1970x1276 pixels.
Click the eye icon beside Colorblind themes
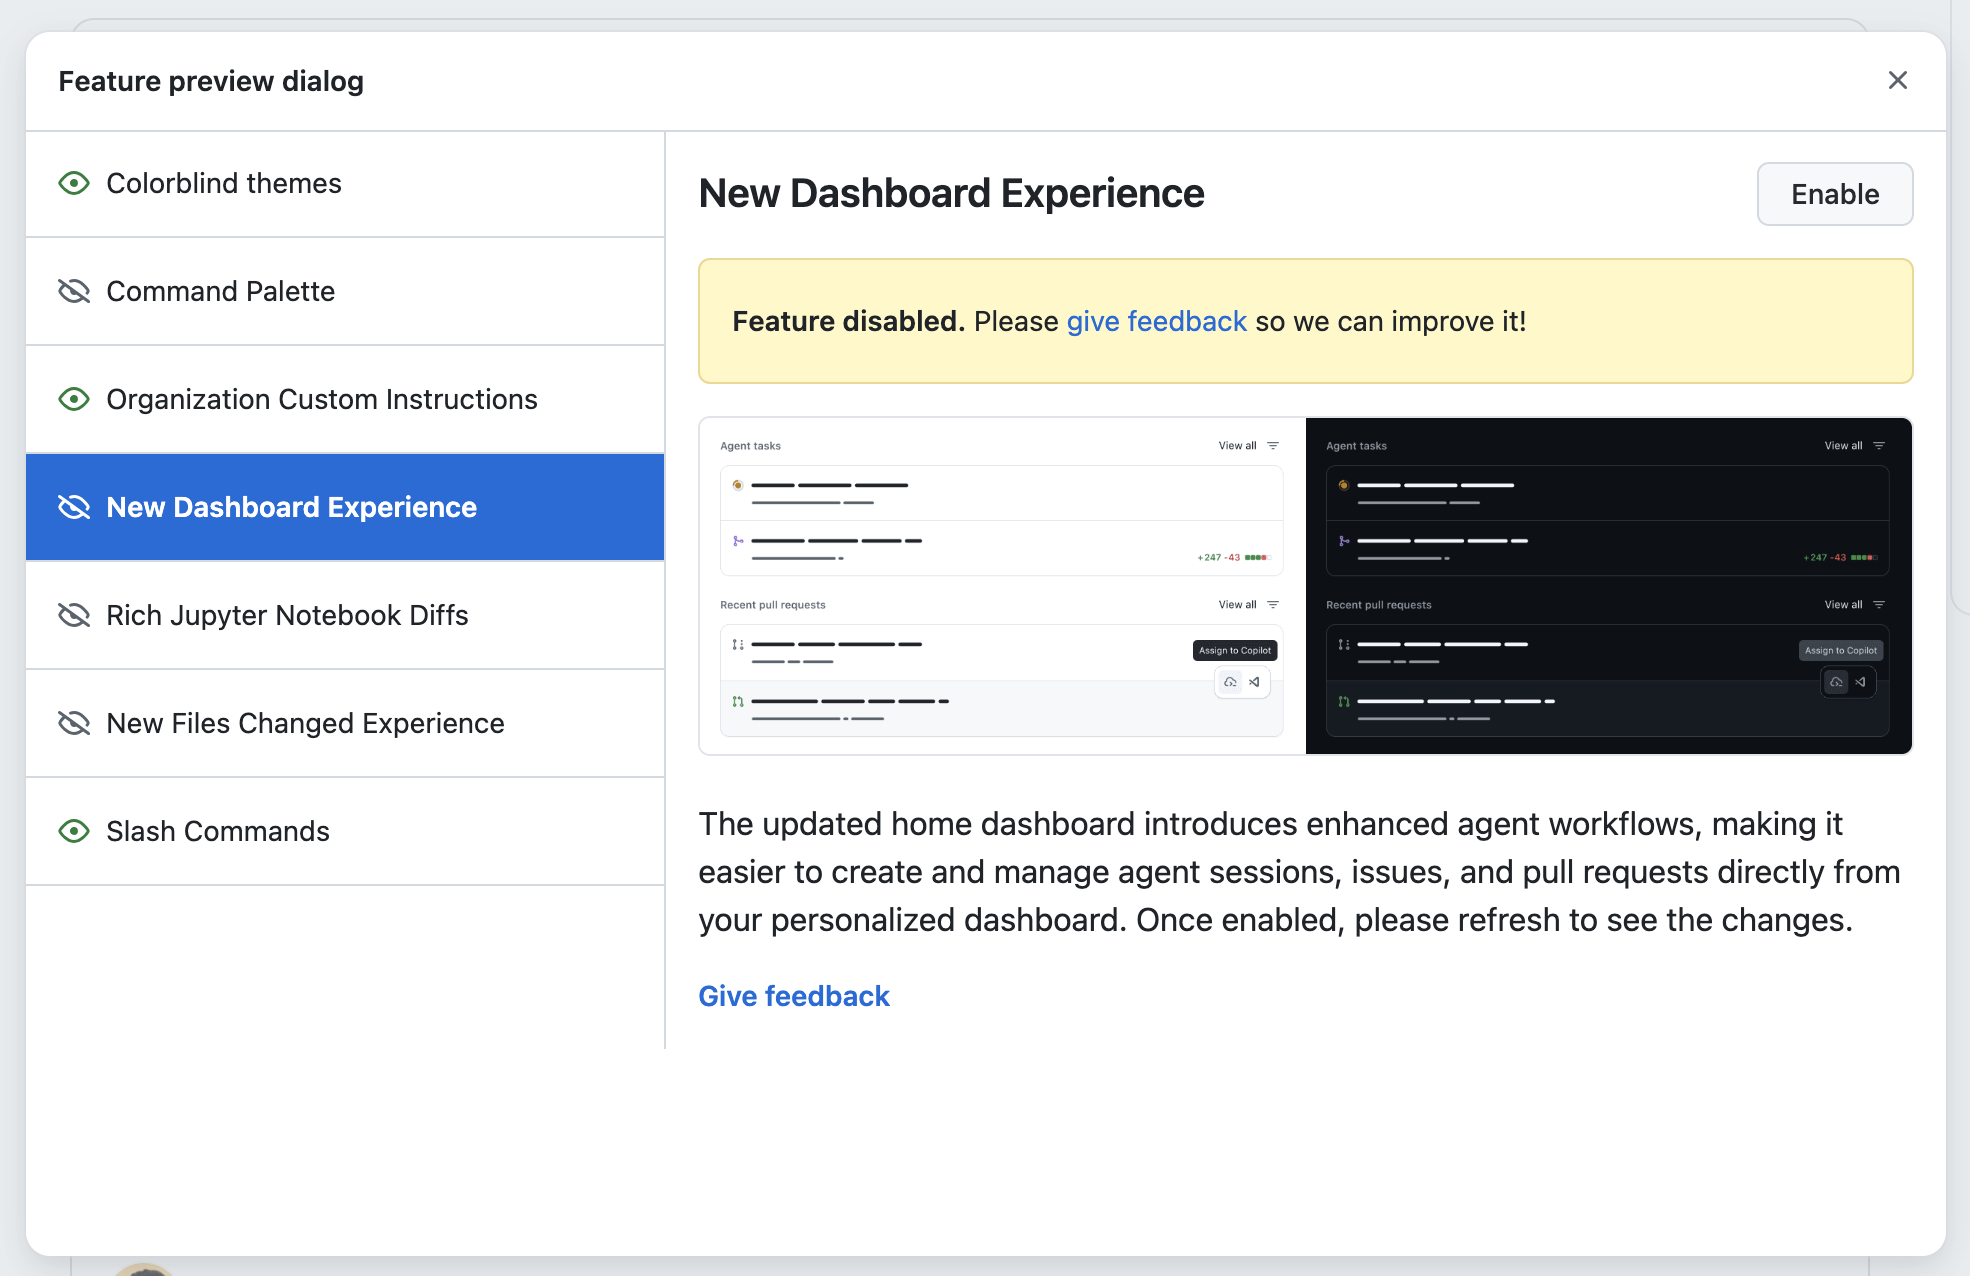74,183
